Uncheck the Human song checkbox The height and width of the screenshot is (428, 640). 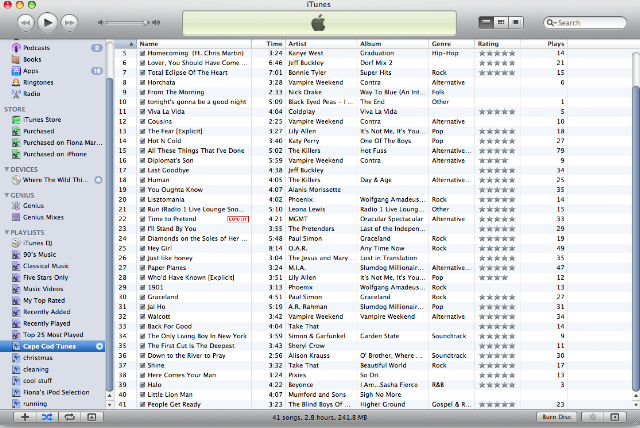click(x=142, y=180)
